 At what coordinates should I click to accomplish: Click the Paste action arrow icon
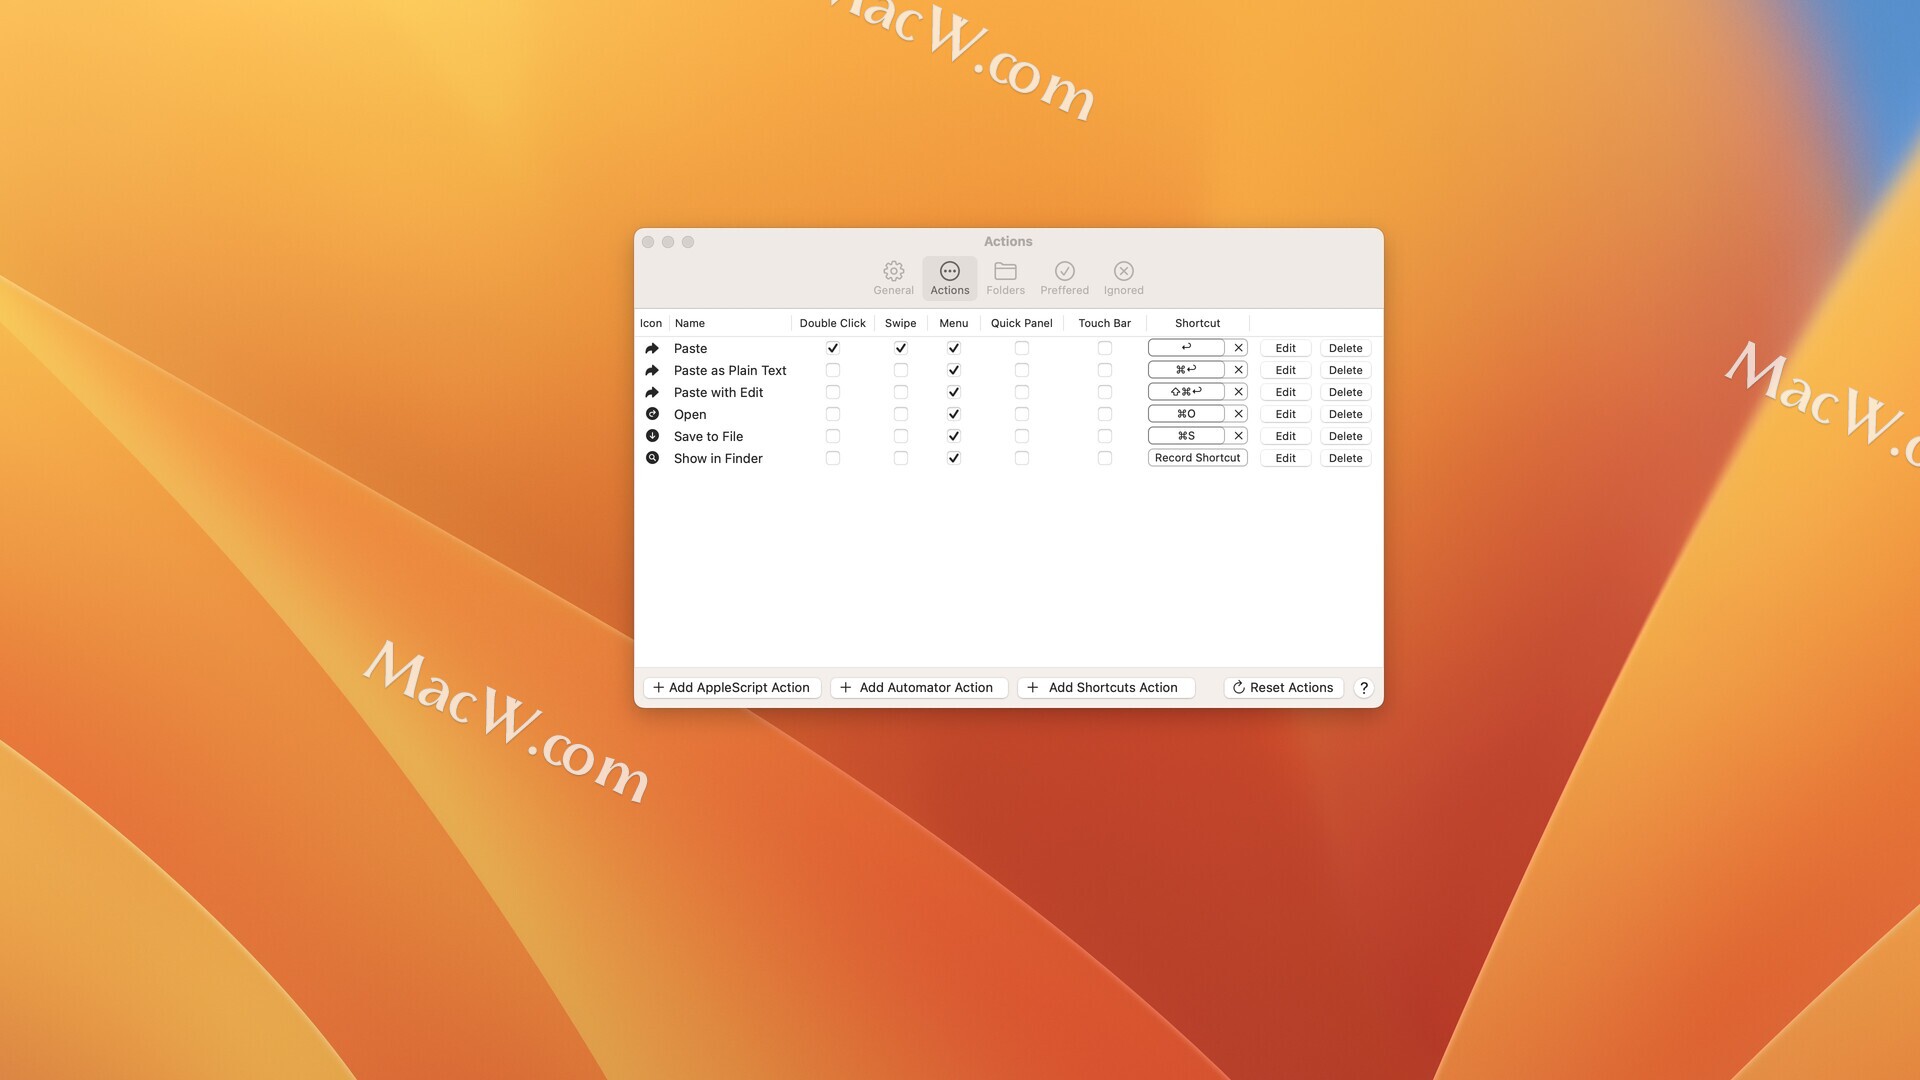coord(652,348)
